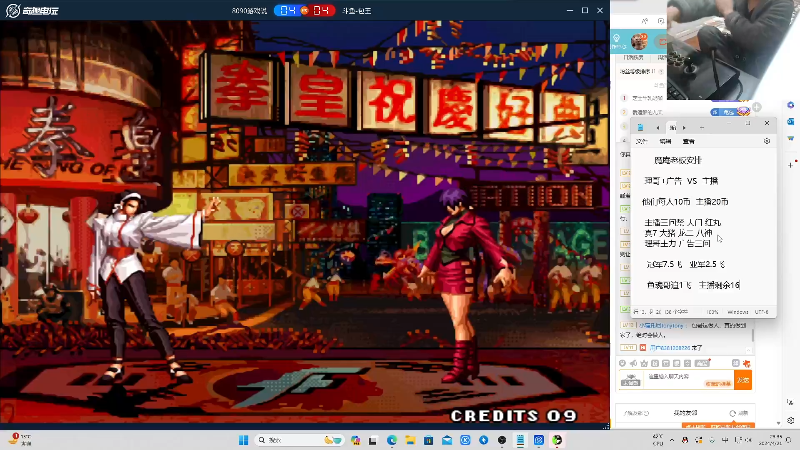Click the lightbulb icon in the blue banner
The height and width of the screenshot is (450, 800).
pos(616,38)
